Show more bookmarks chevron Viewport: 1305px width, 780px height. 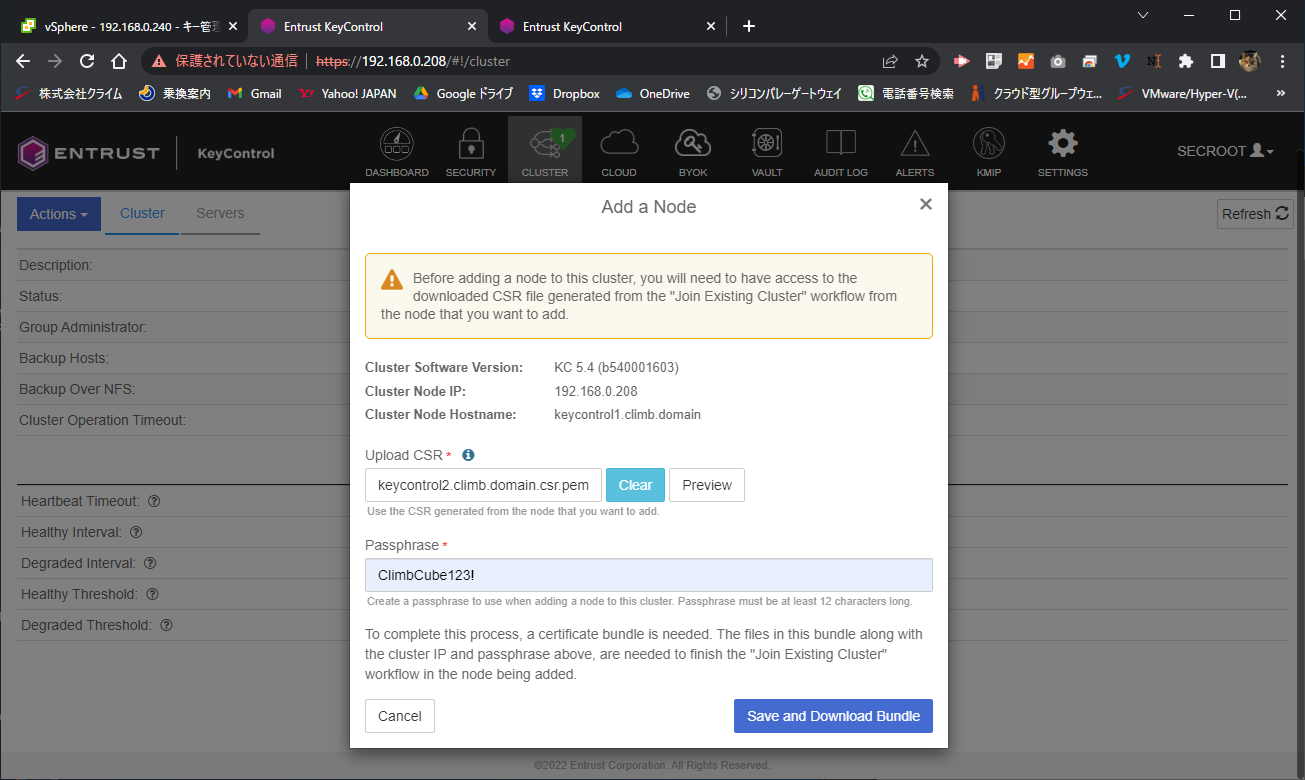(1281, 93)
